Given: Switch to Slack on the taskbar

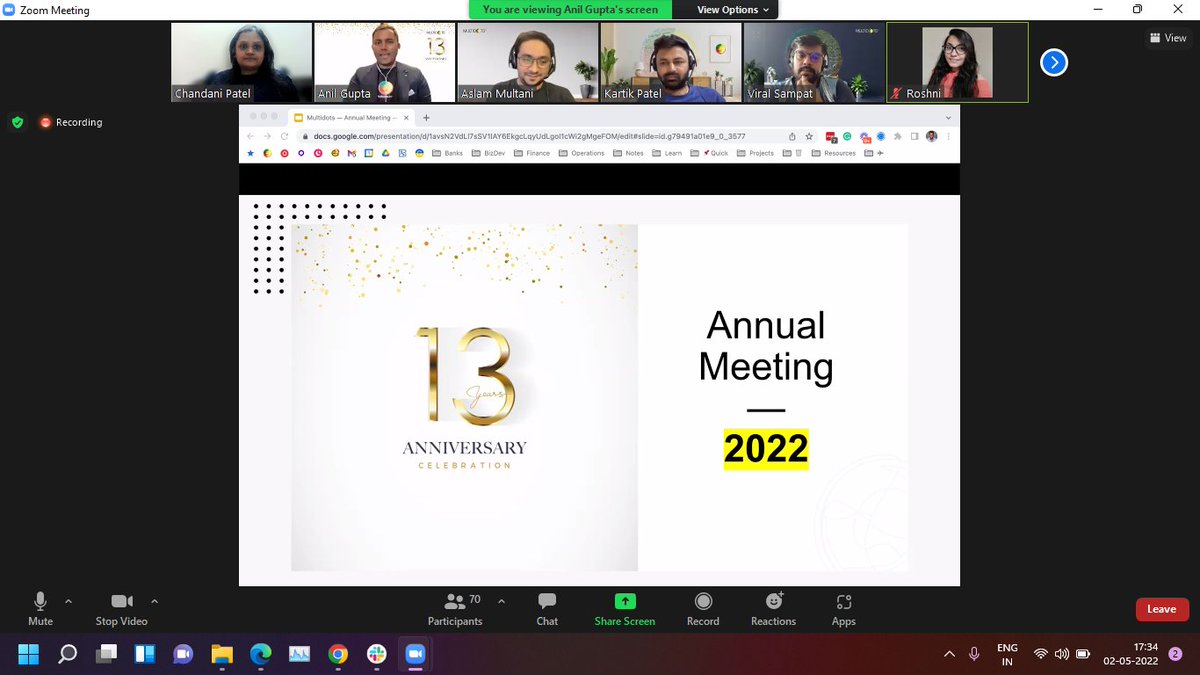Looking at the screenshot, I should [377, 654].
